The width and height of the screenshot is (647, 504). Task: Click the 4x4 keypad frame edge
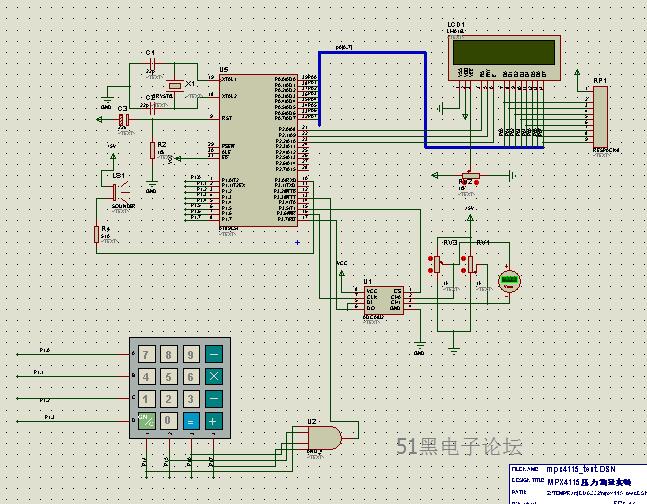[180, 341]
